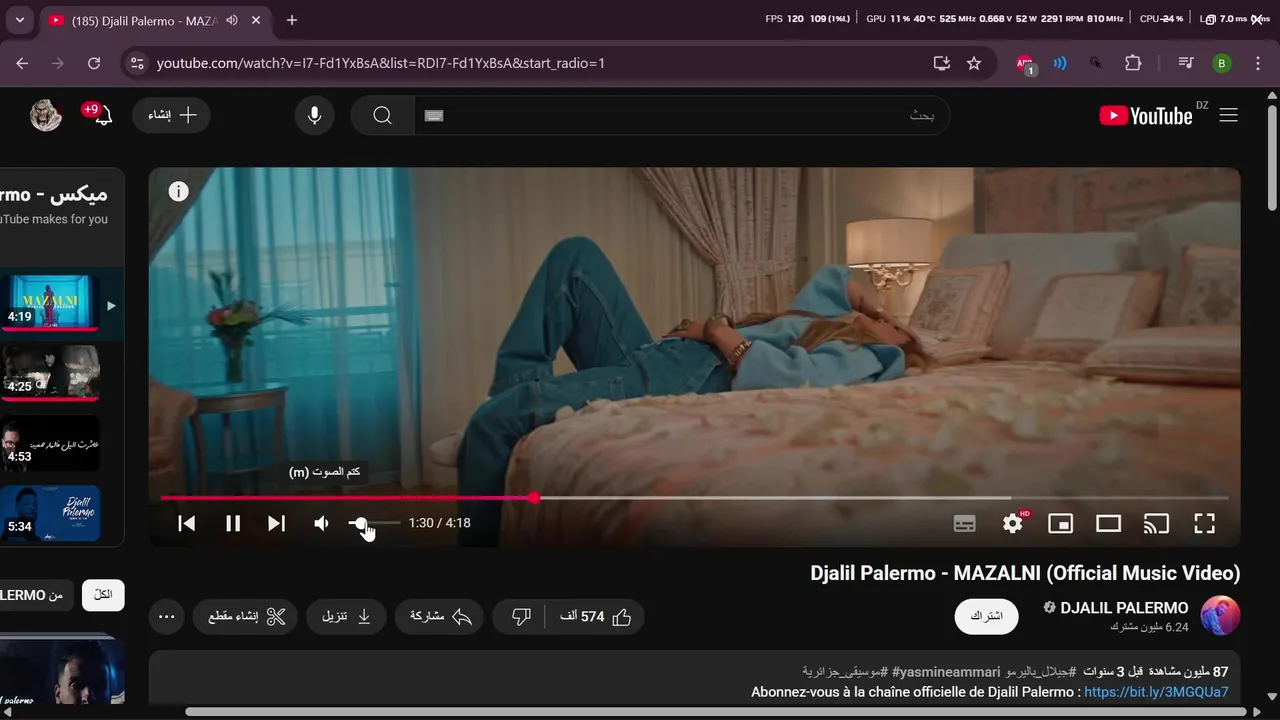
Task: Enable theater mode view
Action: pyautogui.click(x=1108, y=523)
